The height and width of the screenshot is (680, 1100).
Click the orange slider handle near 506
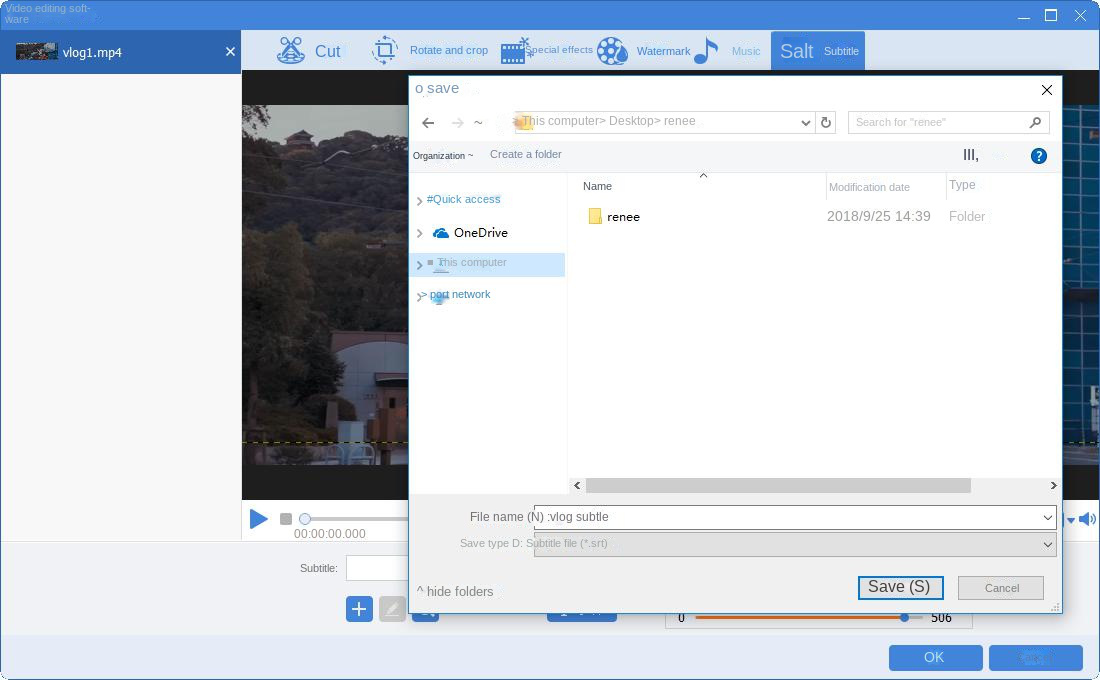point(904,618)
